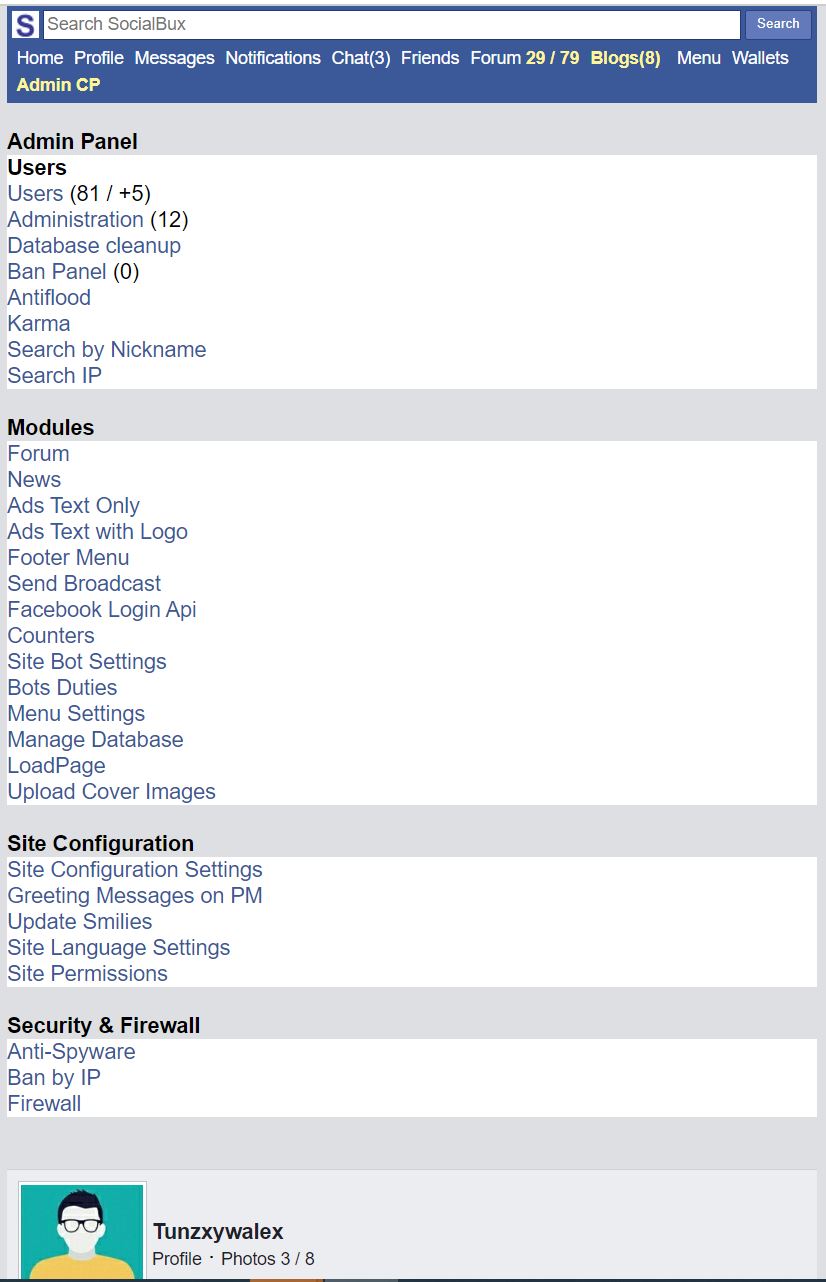Go to the Admin CP link
The height and width of the screenshot is (1282, 826).
(58, 85)
